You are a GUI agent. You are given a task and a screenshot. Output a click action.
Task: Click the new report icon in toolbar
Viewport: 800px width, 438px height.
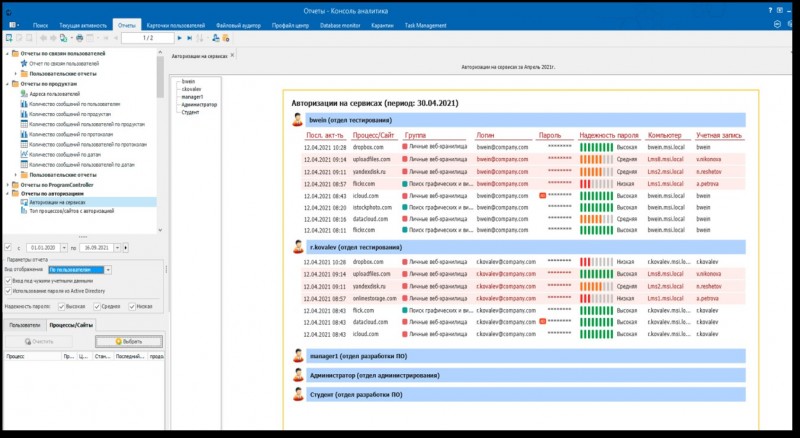[x=7, y=37]
